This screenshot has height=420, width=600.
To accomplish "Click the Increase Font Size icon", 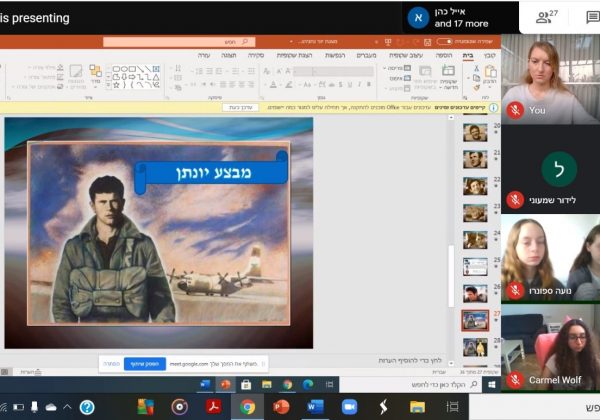I will (288, 71).
